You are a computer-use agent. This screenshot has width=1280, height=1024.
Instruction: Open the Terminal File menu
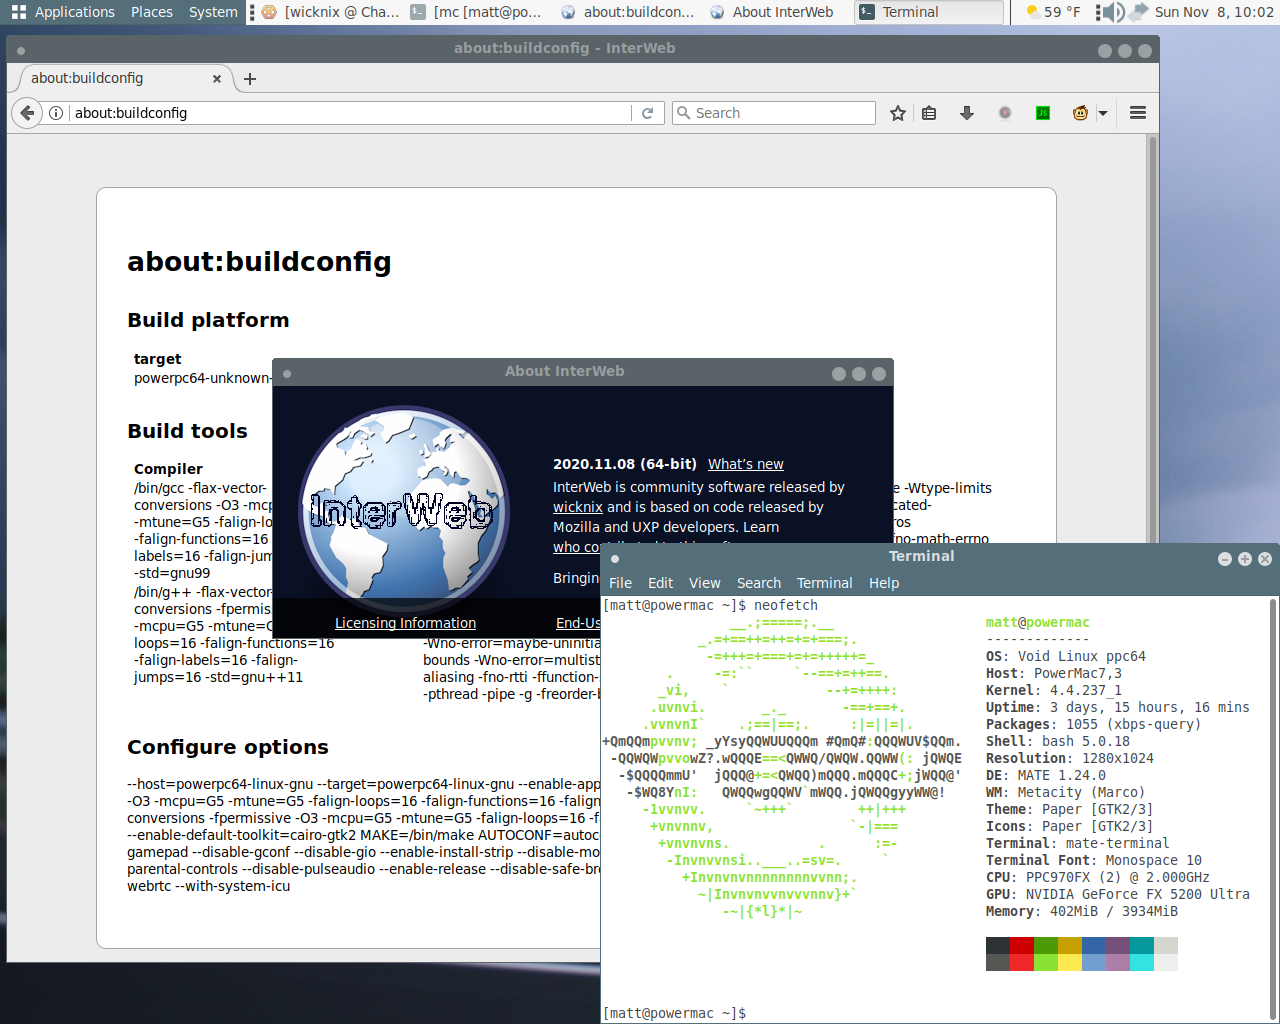620,583
